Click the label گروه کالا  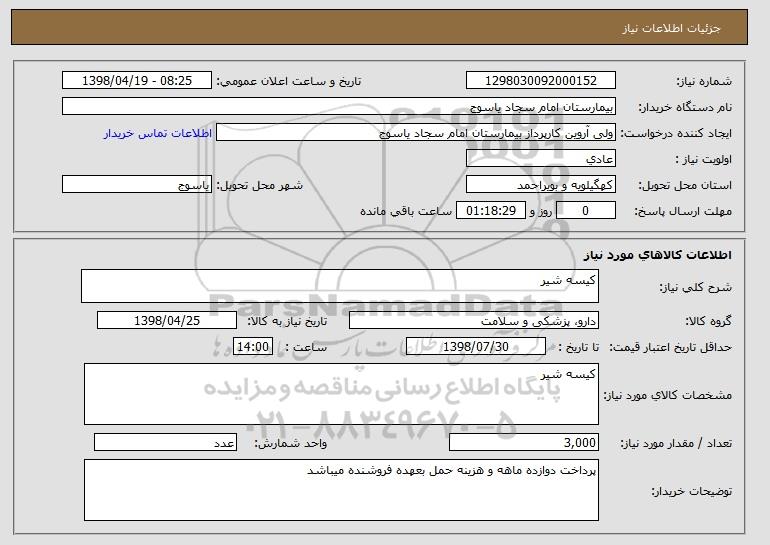click(709, 322)
